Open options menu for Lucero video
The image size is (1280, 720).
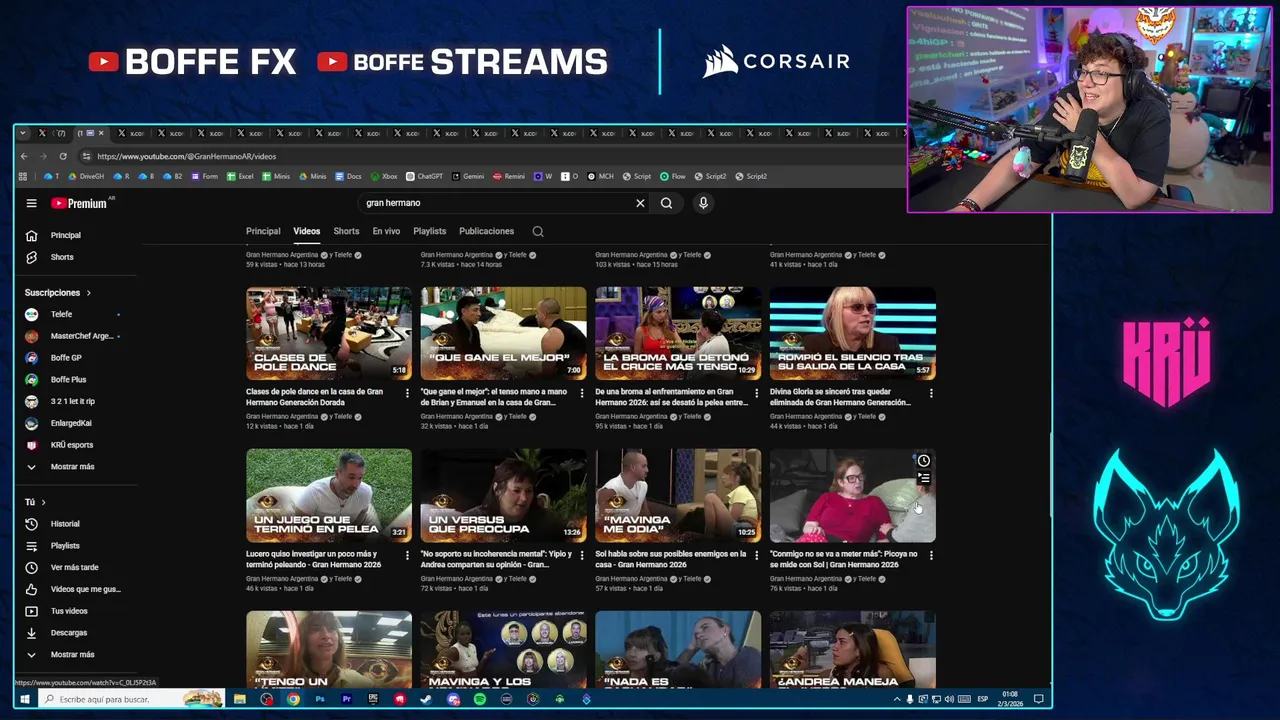click(407, 555)
